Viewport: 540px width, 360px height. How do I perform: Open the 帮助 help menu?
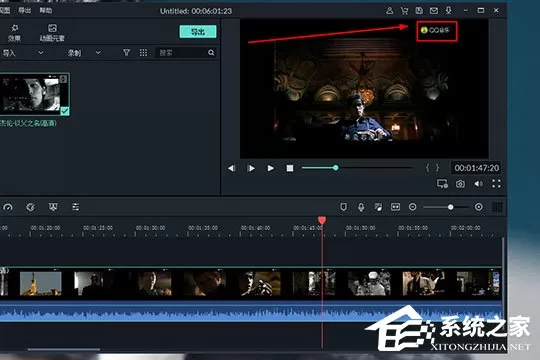[45, 10]
